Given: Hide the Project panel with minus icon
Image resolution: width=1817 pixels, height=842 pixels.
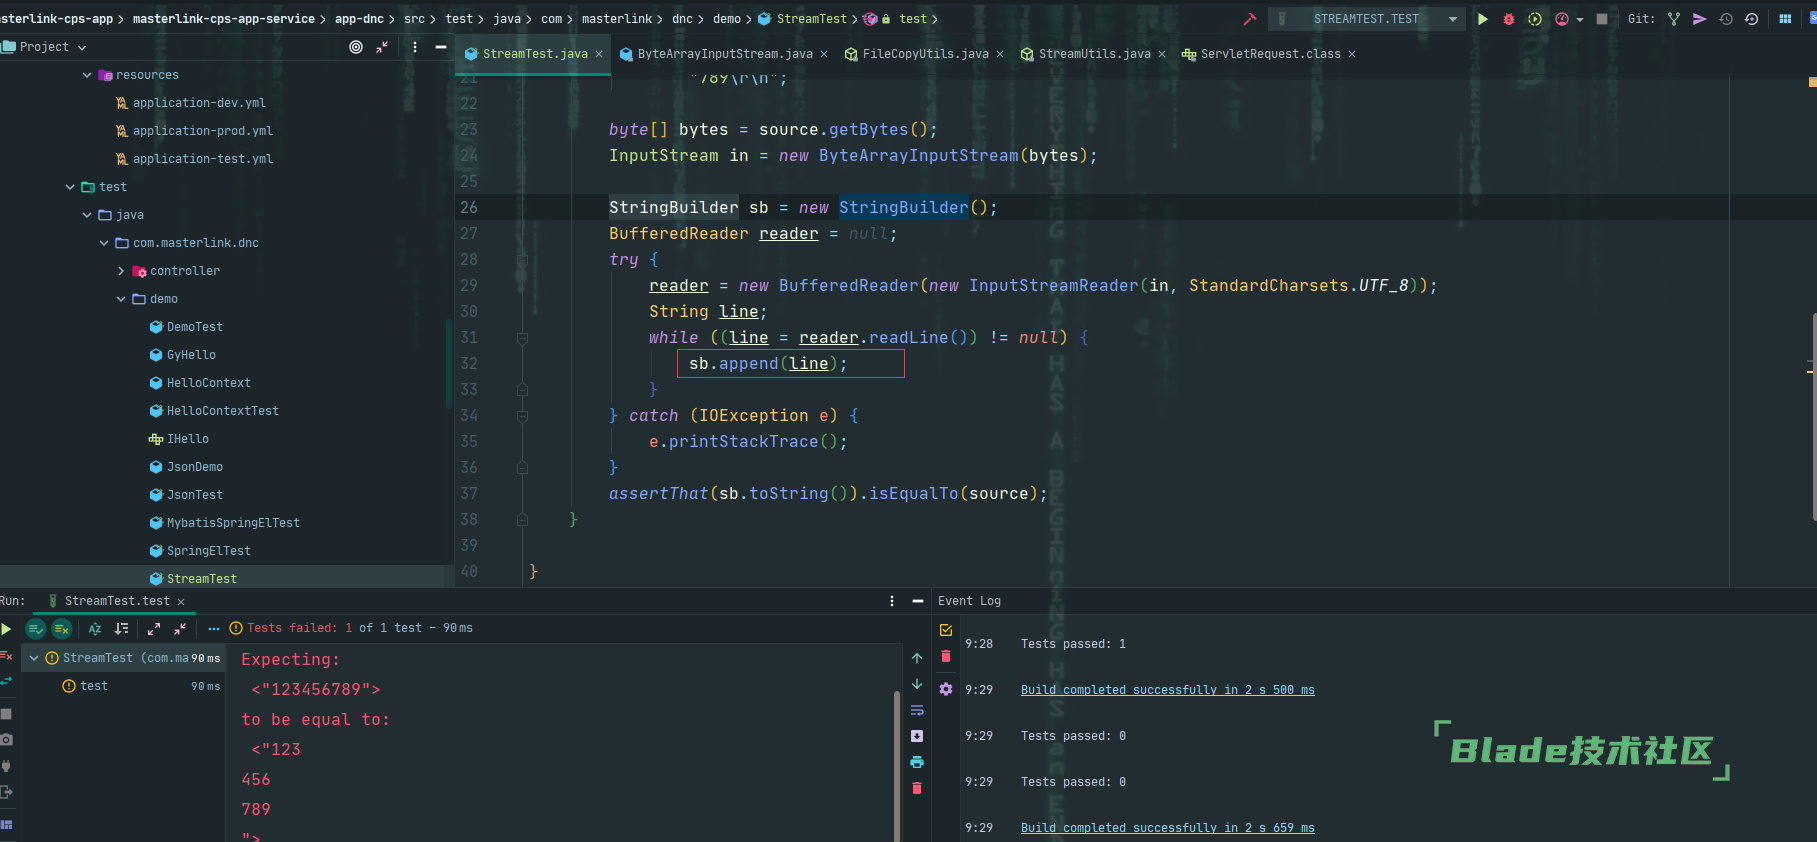Looking at the screenshot, I should [441, 47].
